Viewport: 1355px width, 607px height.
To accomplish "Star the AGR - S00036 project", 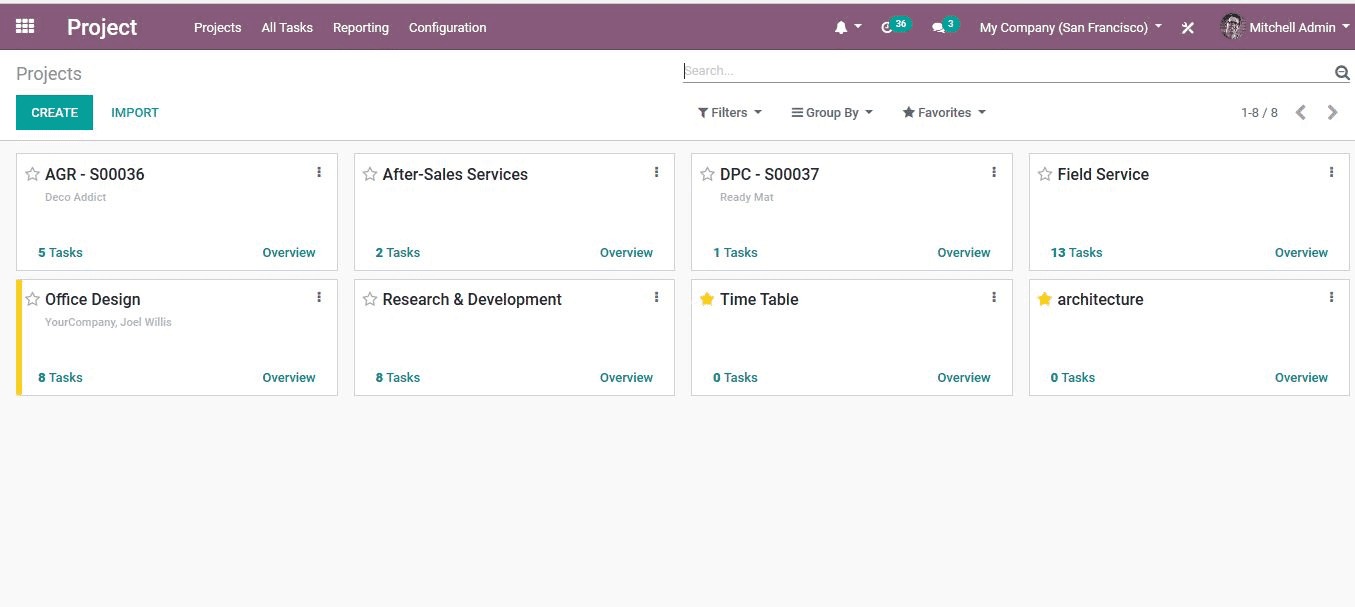I will (x=32, y=175).
